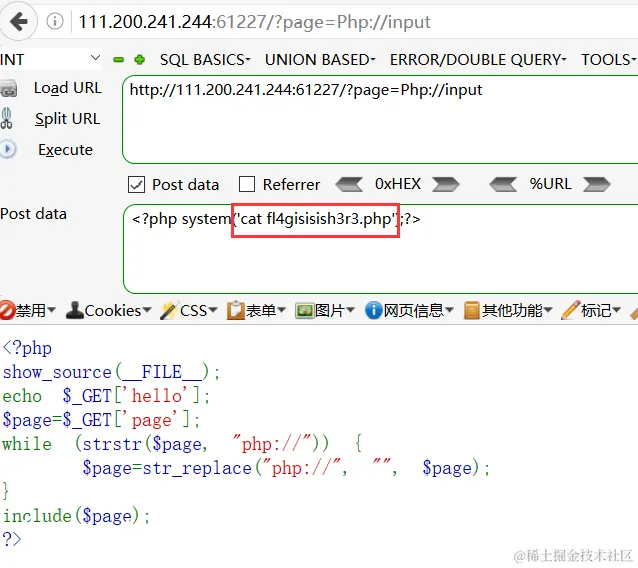Image resolution: width=638 pixels, height=568 pixels.
Task: Open the 标记 dropdown menu
Action: pos(601,311)
